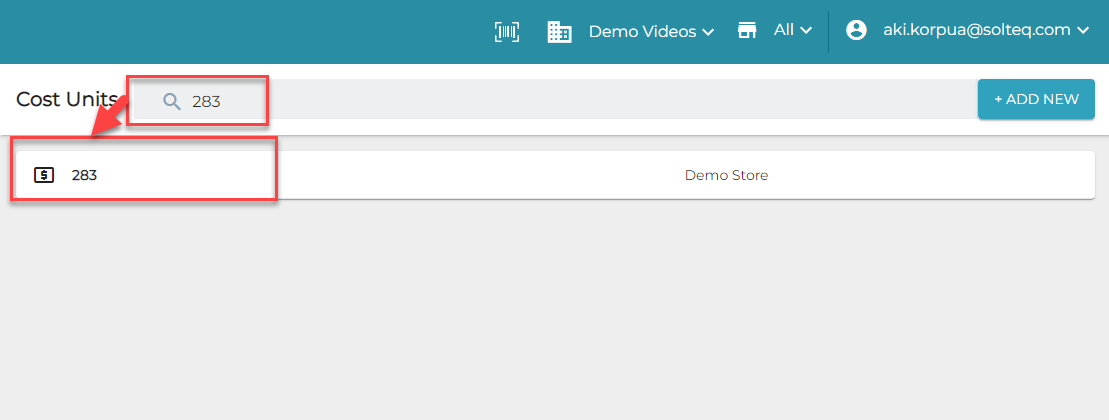Expand the chevron beside Demo Videos

click(708, 32)
